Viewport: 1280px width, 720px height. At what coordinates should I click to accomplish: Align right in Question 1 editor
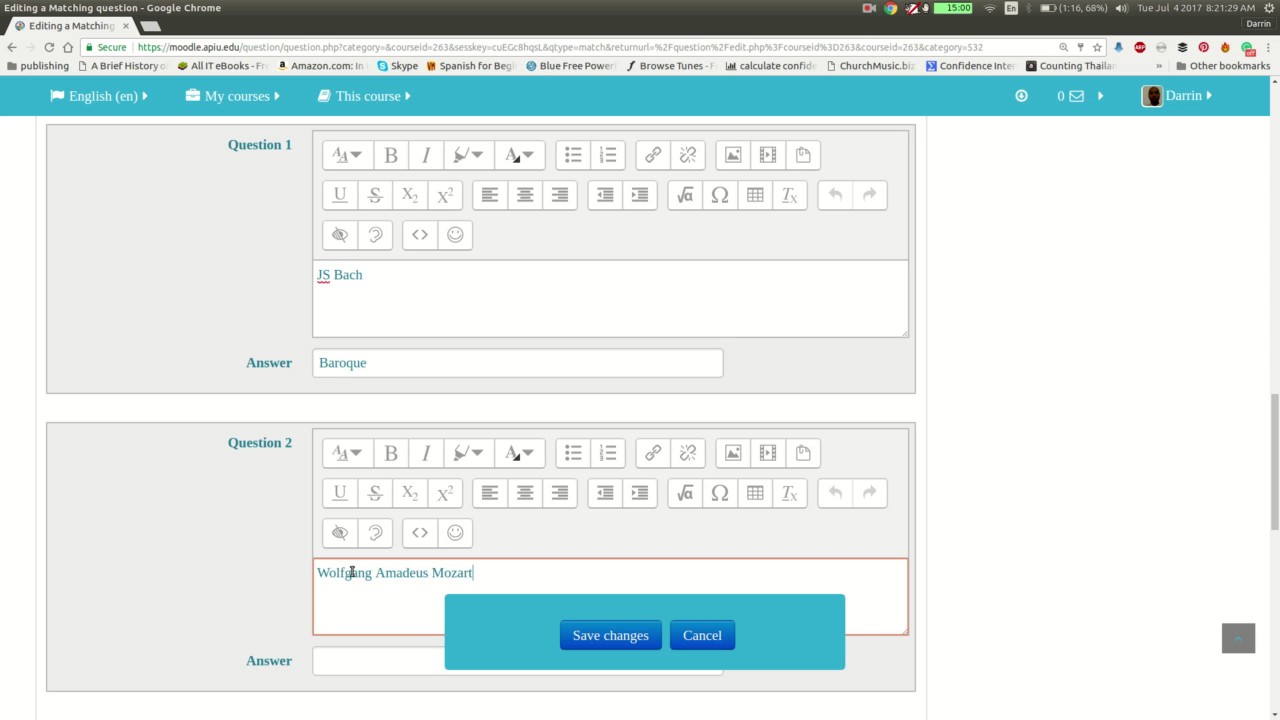pos(560,195)
